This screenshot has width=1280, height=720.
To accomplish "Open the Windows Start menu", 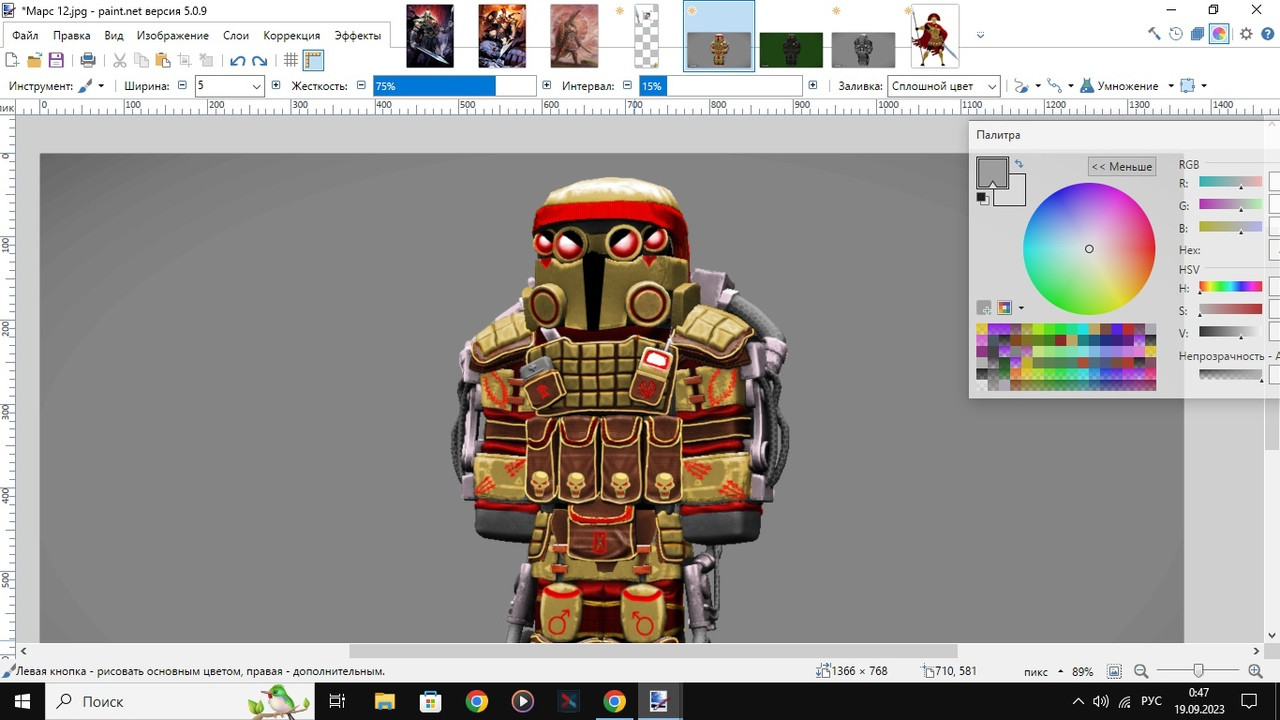I will tap(22, 702).
